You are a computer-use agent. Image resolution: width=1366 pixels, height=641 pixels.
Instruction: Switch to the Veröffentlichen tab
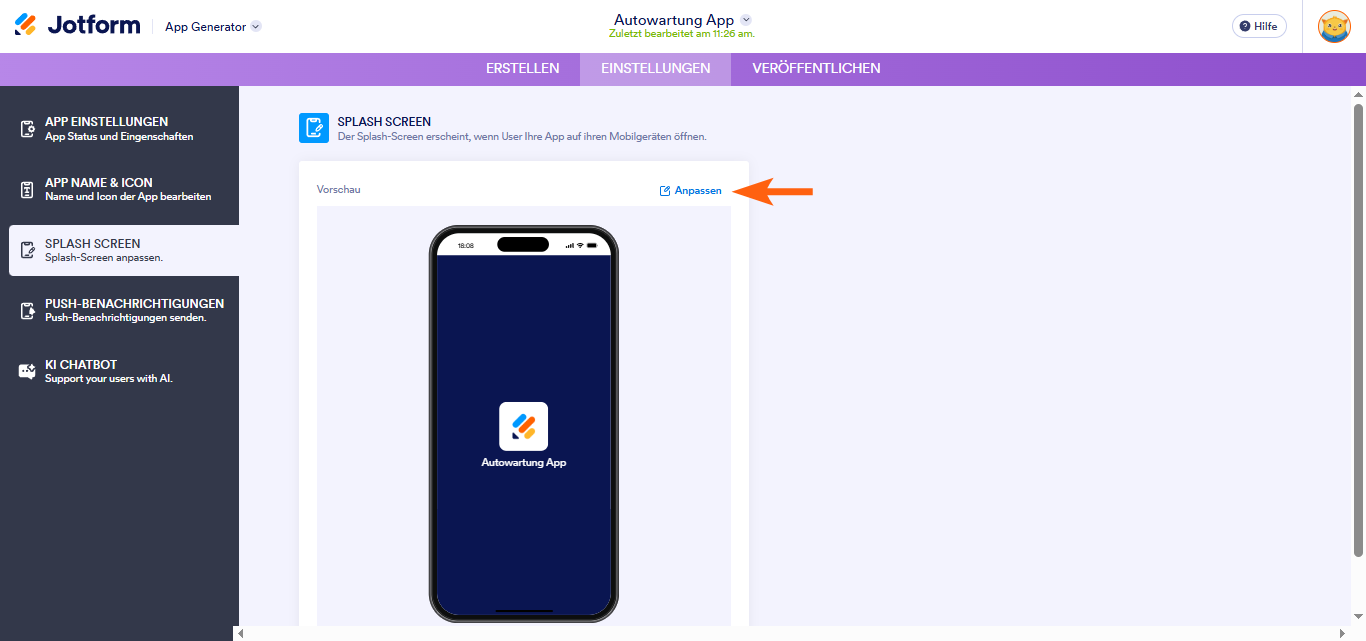coord(817,69)
